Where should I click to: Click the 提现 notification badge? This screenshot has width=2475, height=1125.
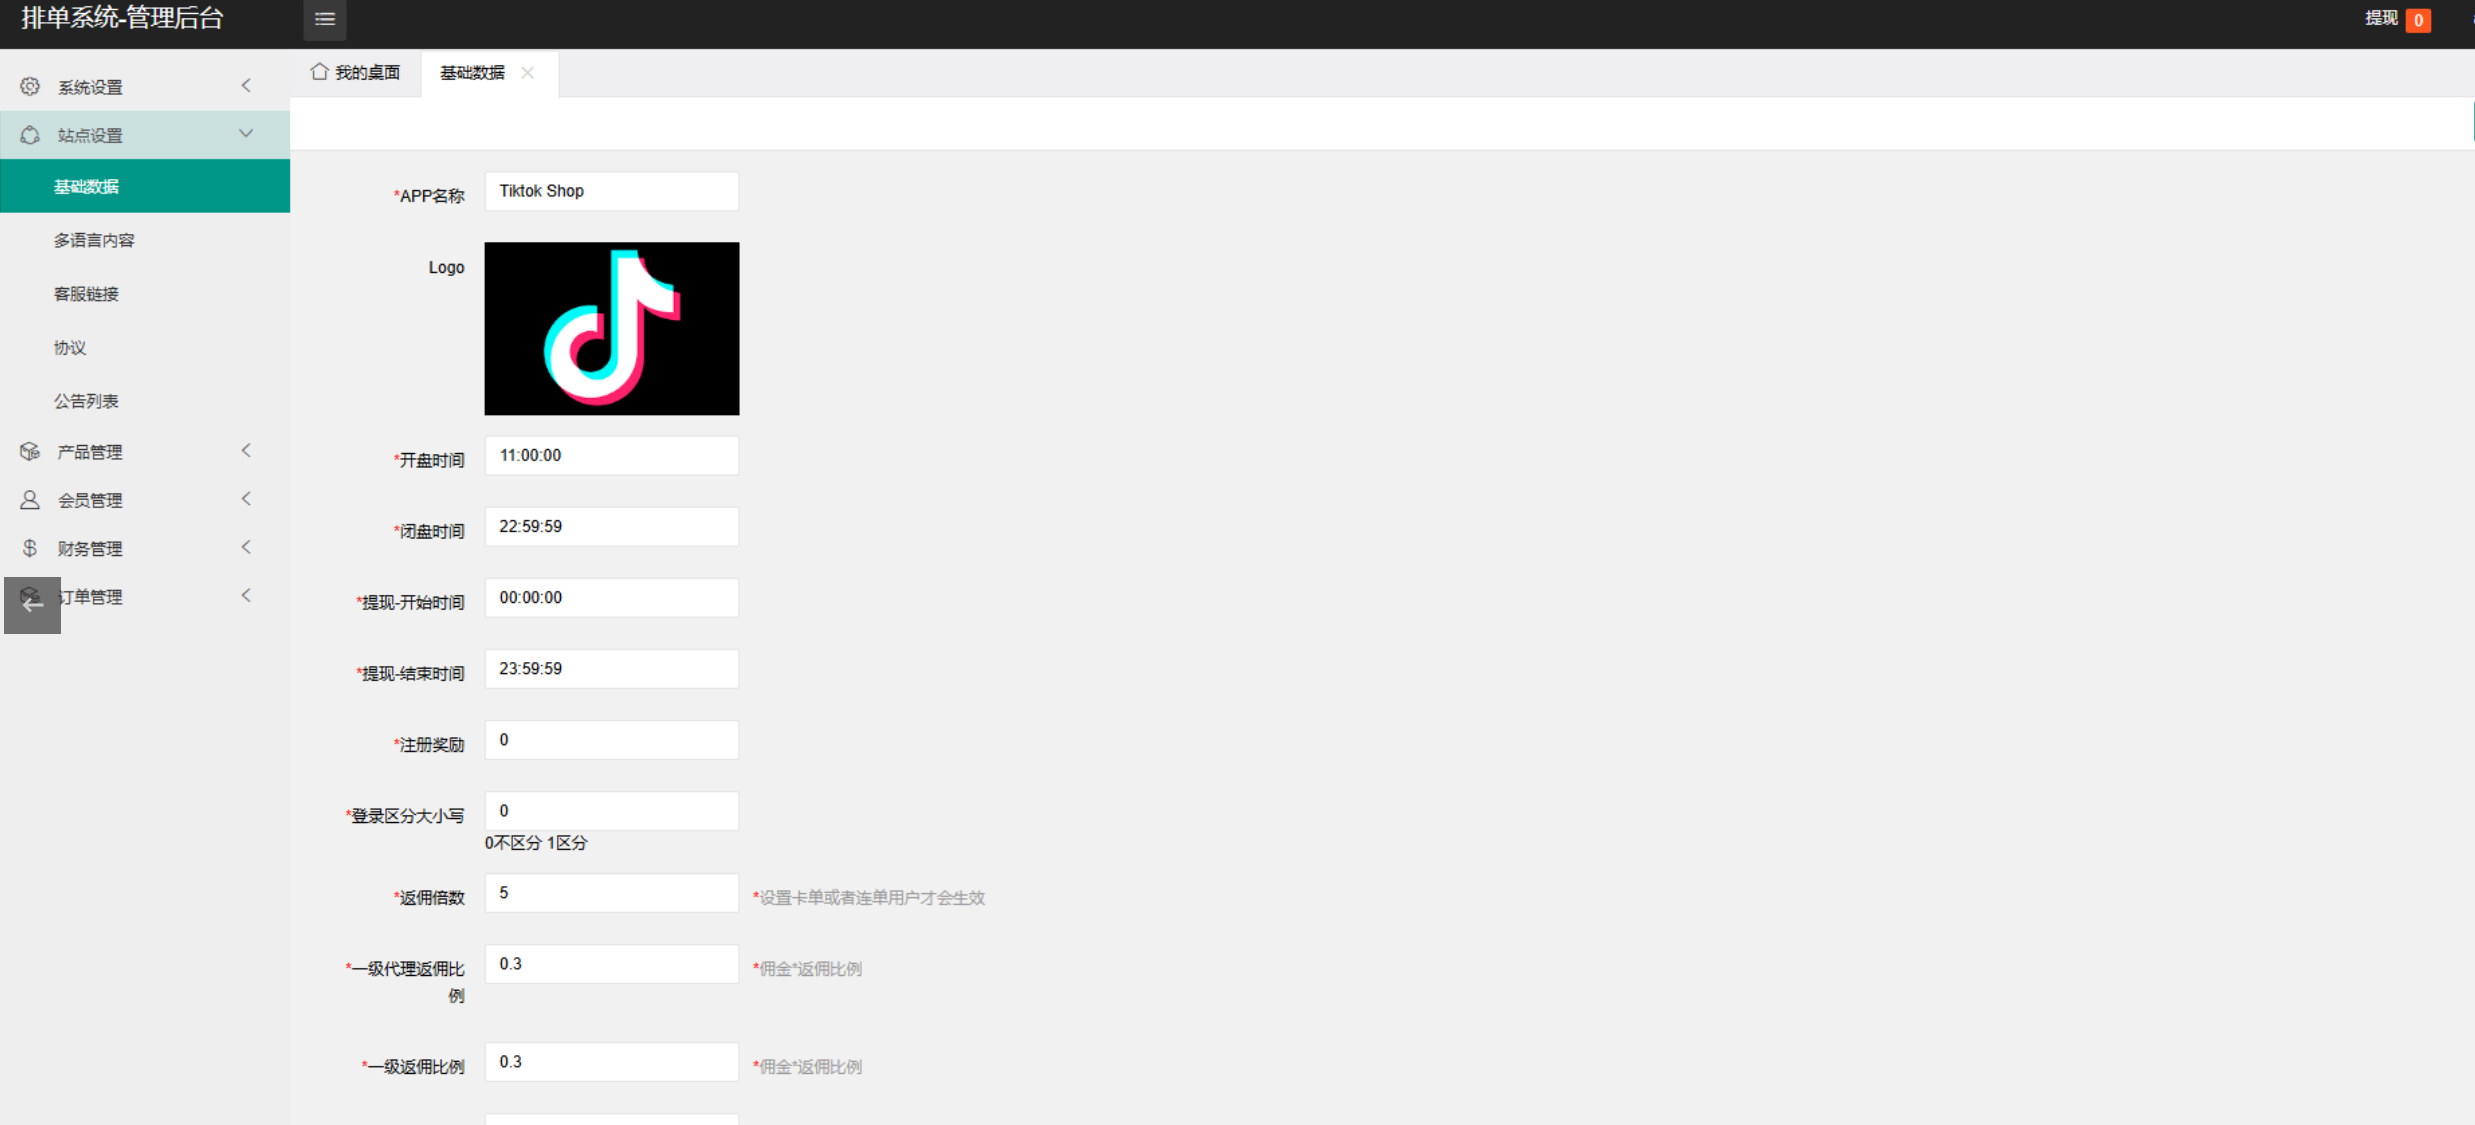point(2418,20)
